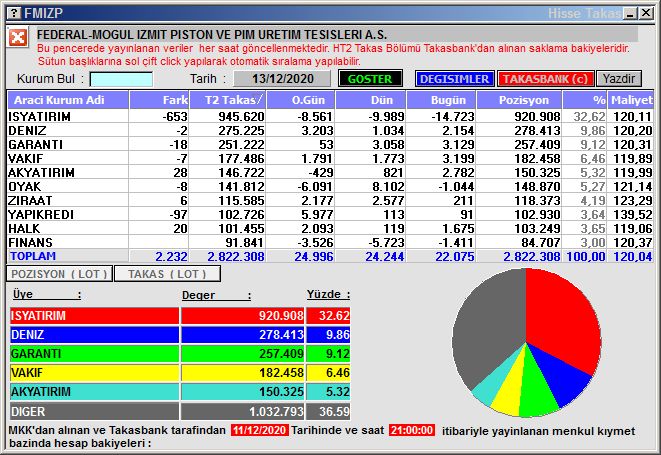Click the Üye column label
The height and width of the screenshot is (455, 661).
point(47,294)
